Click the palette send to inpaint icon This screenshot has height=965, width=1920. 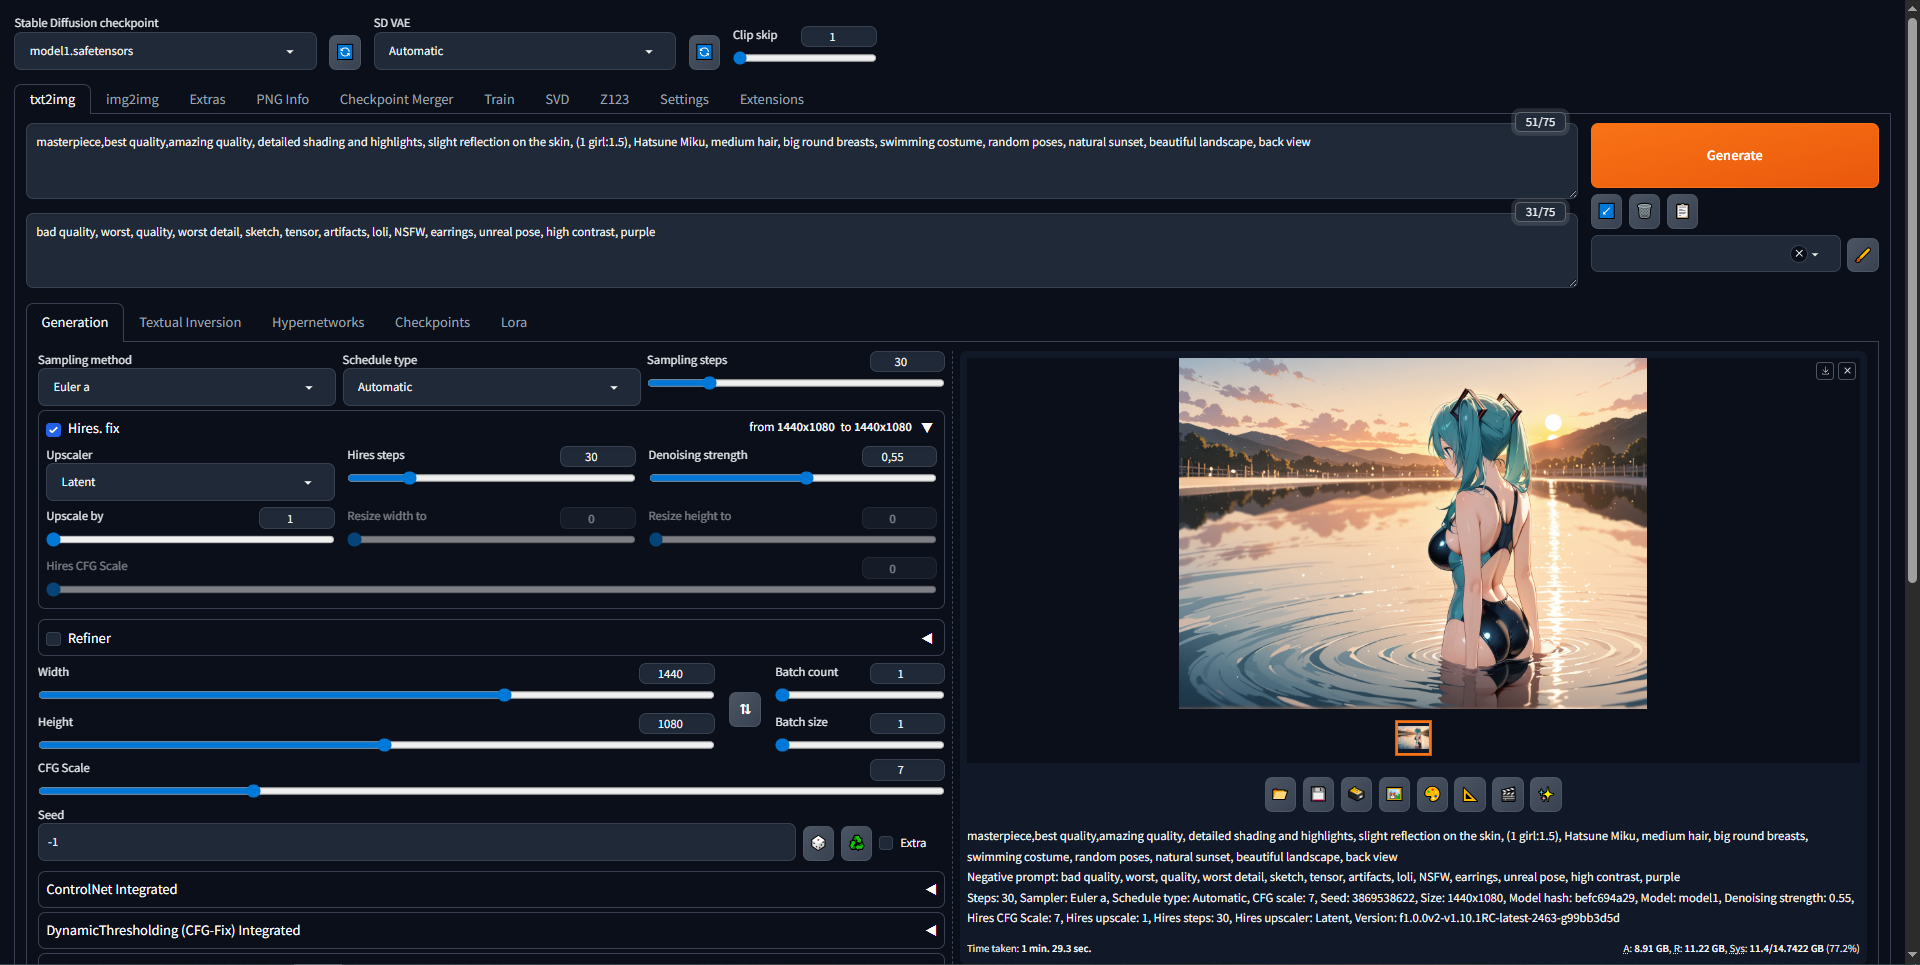click(1432, 794)
